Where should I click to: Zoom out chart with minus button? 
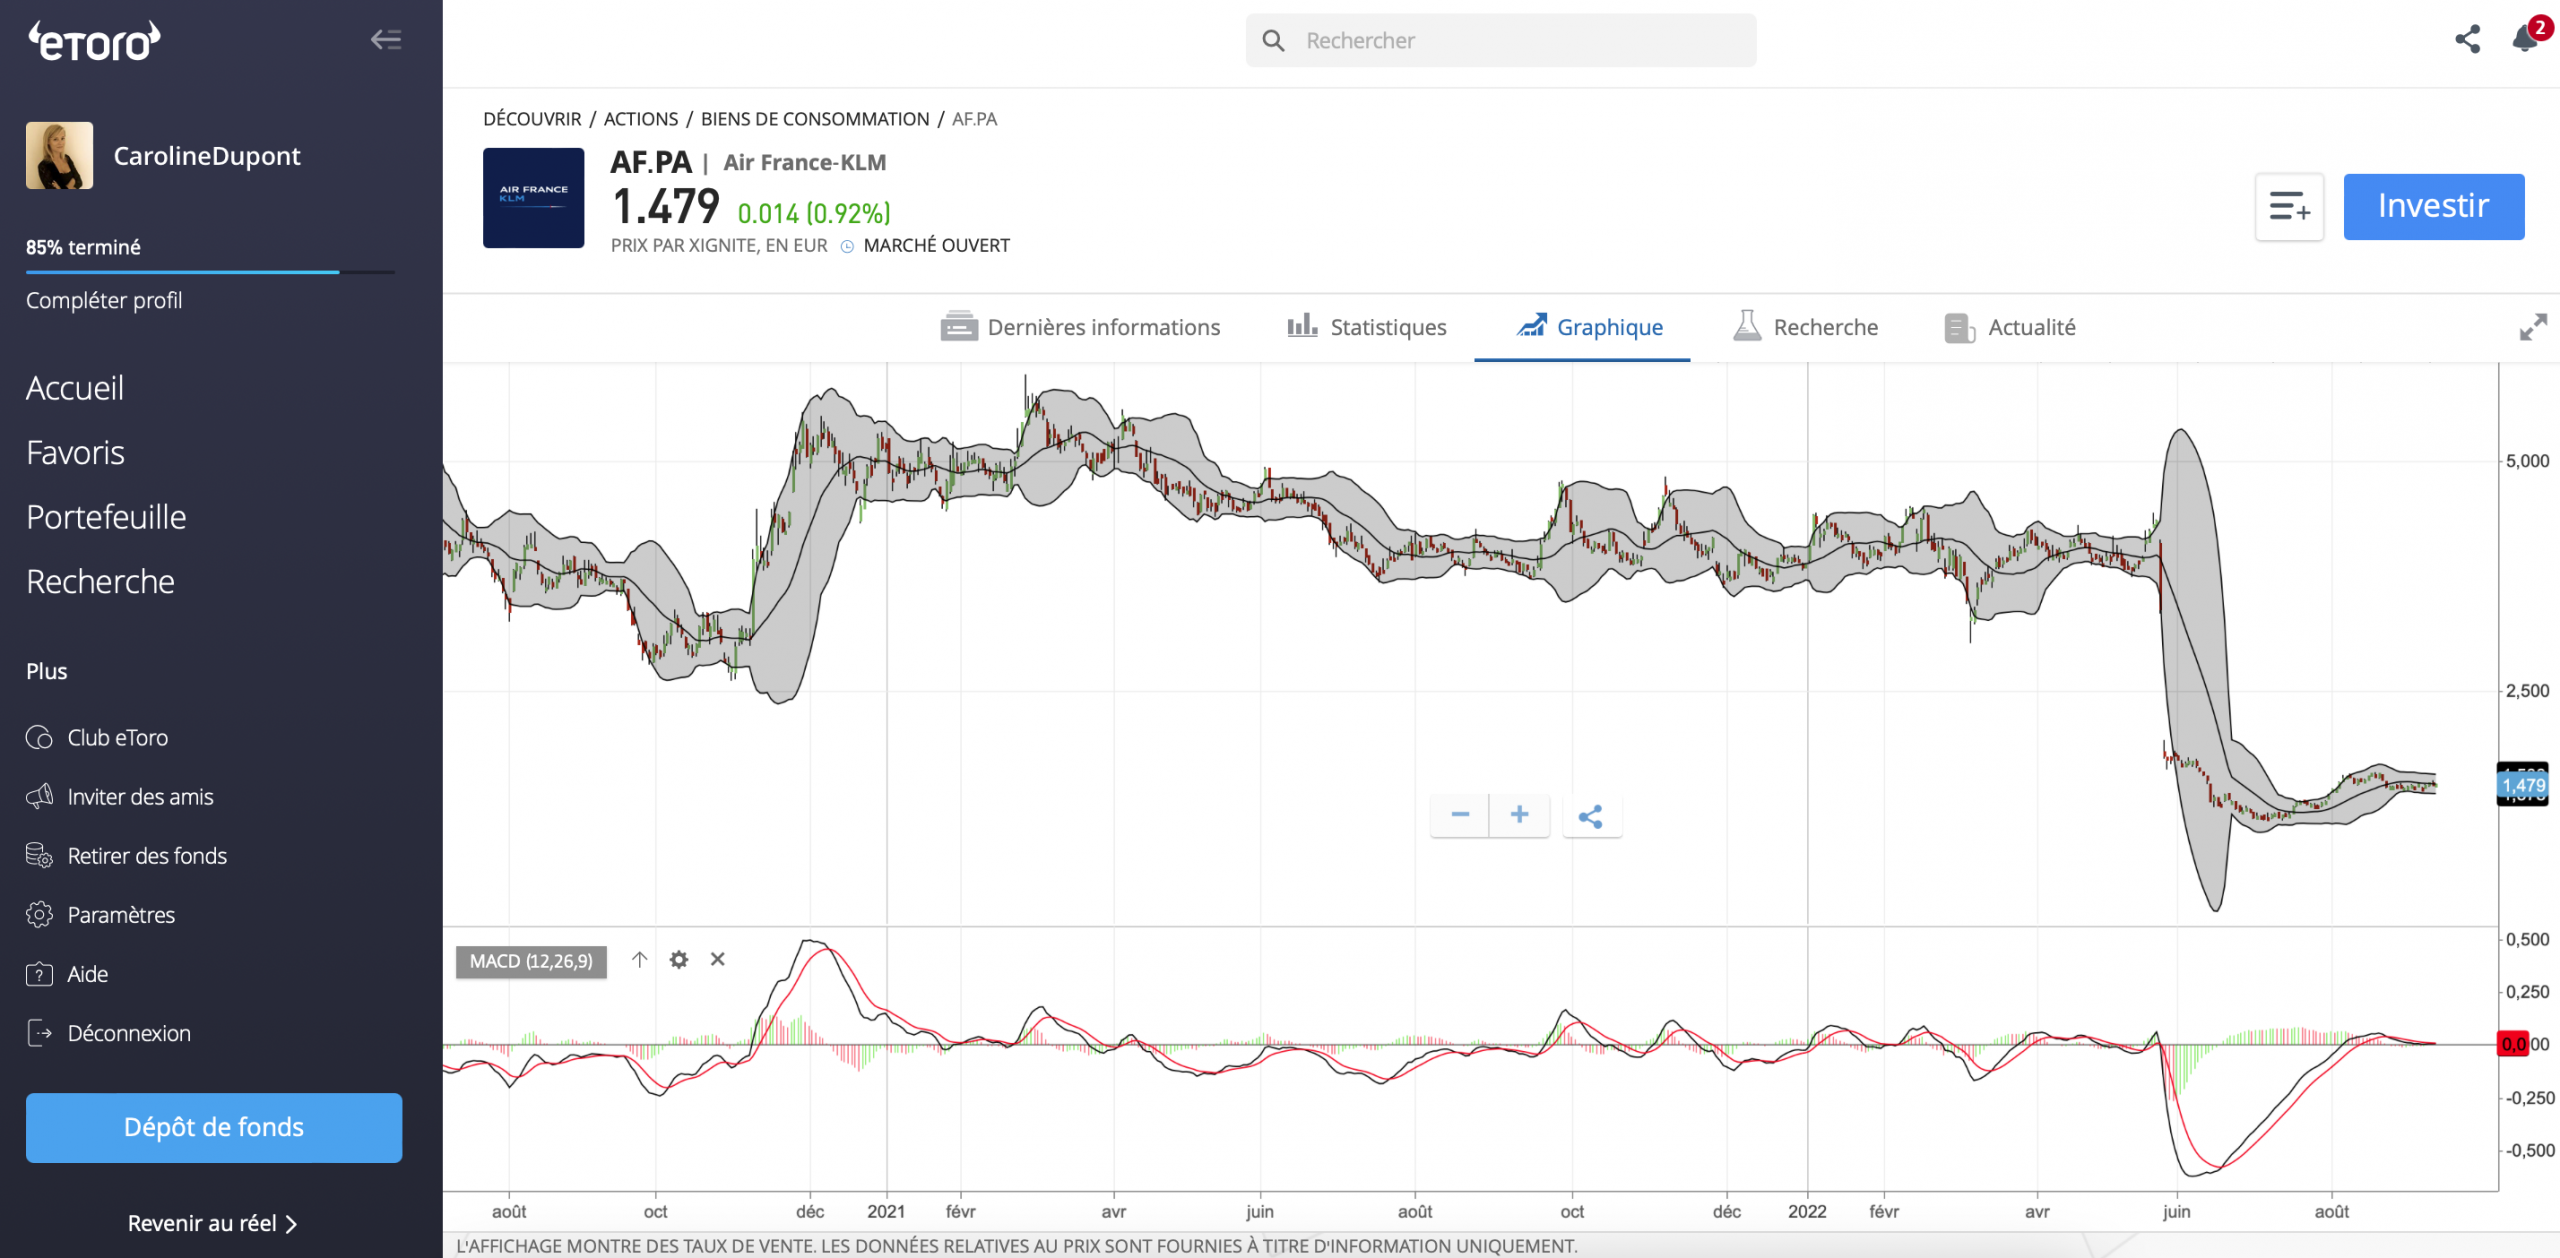[x=1460, y=815]
